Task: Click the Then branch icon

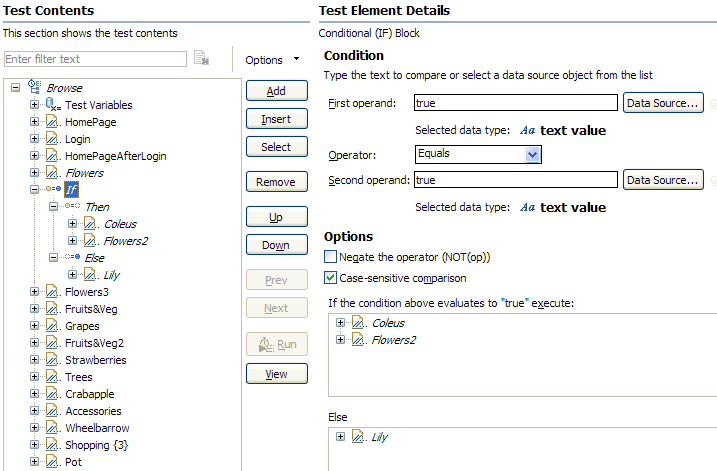Action: (72, 207)
